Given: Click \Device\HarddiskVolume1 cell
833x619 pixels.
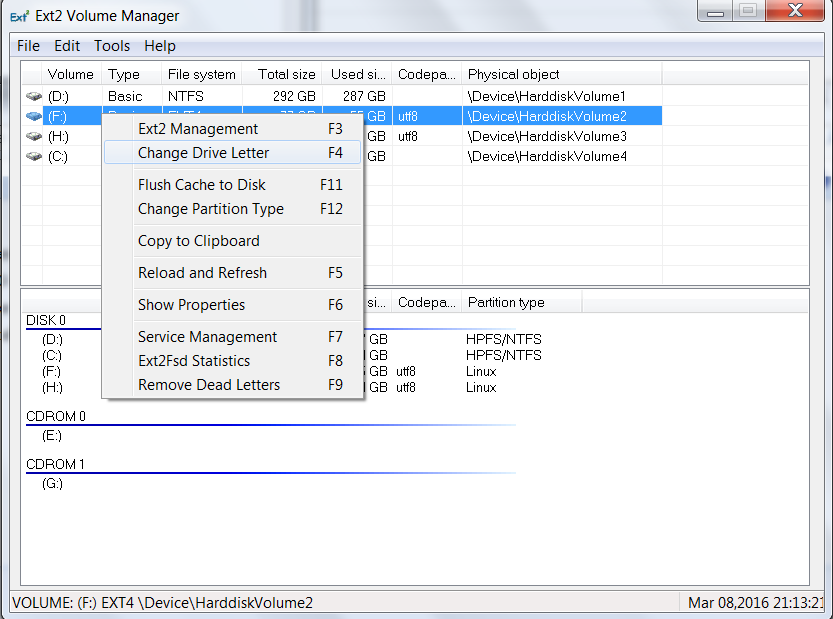Looking at the screenshot, I should (547, 96).
